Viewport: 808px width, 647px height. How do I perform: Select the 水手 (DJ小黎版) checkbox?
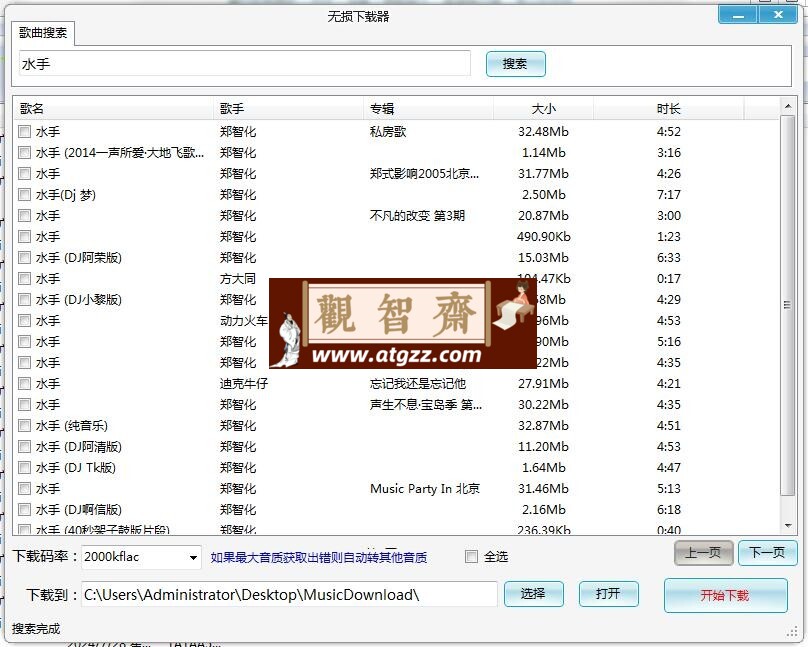(24, 300)
